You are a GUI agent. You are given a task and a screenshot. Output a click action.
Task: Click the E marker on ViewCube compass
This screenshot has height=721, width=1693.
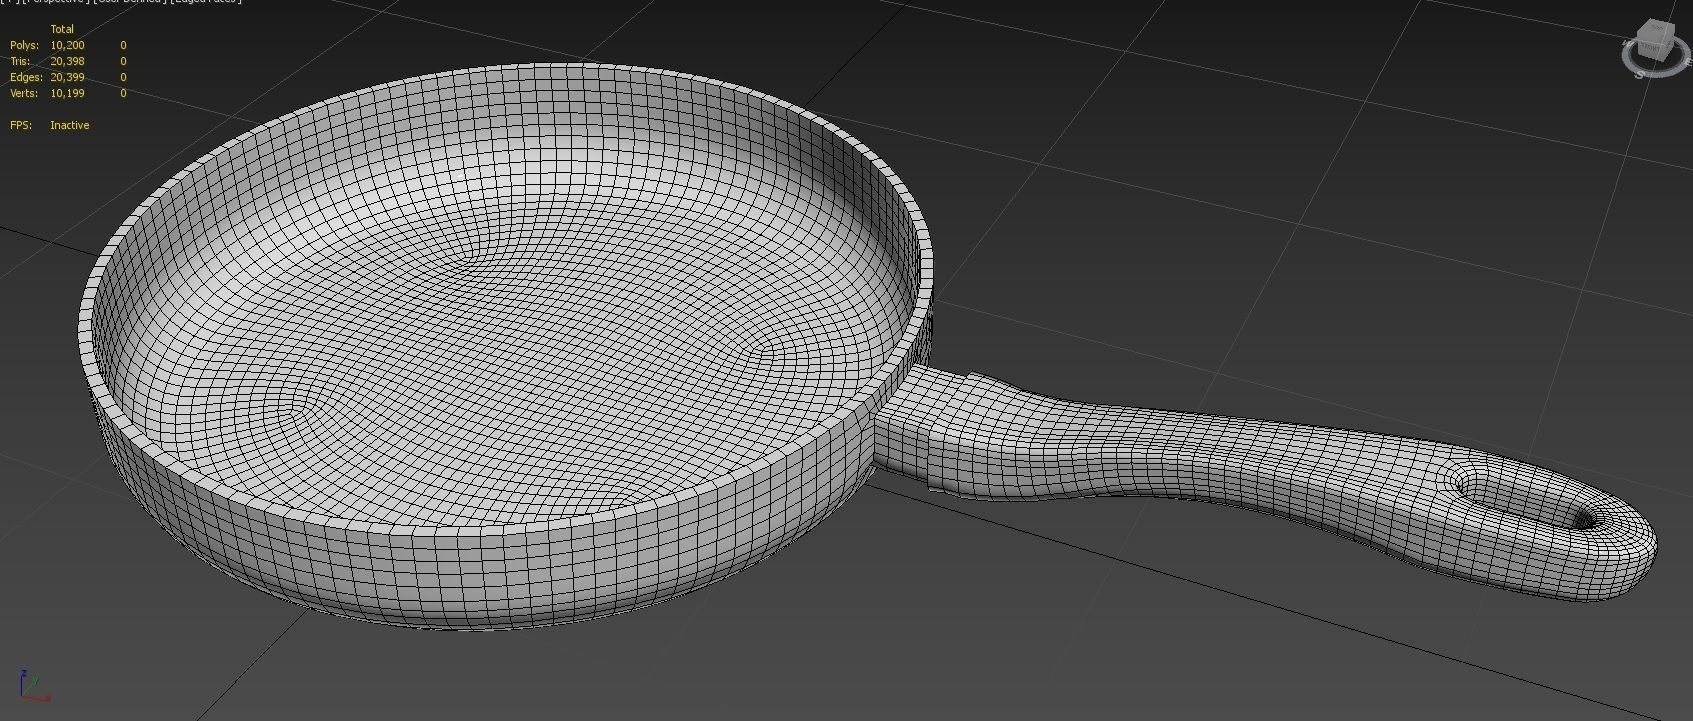coord(1688,62)
